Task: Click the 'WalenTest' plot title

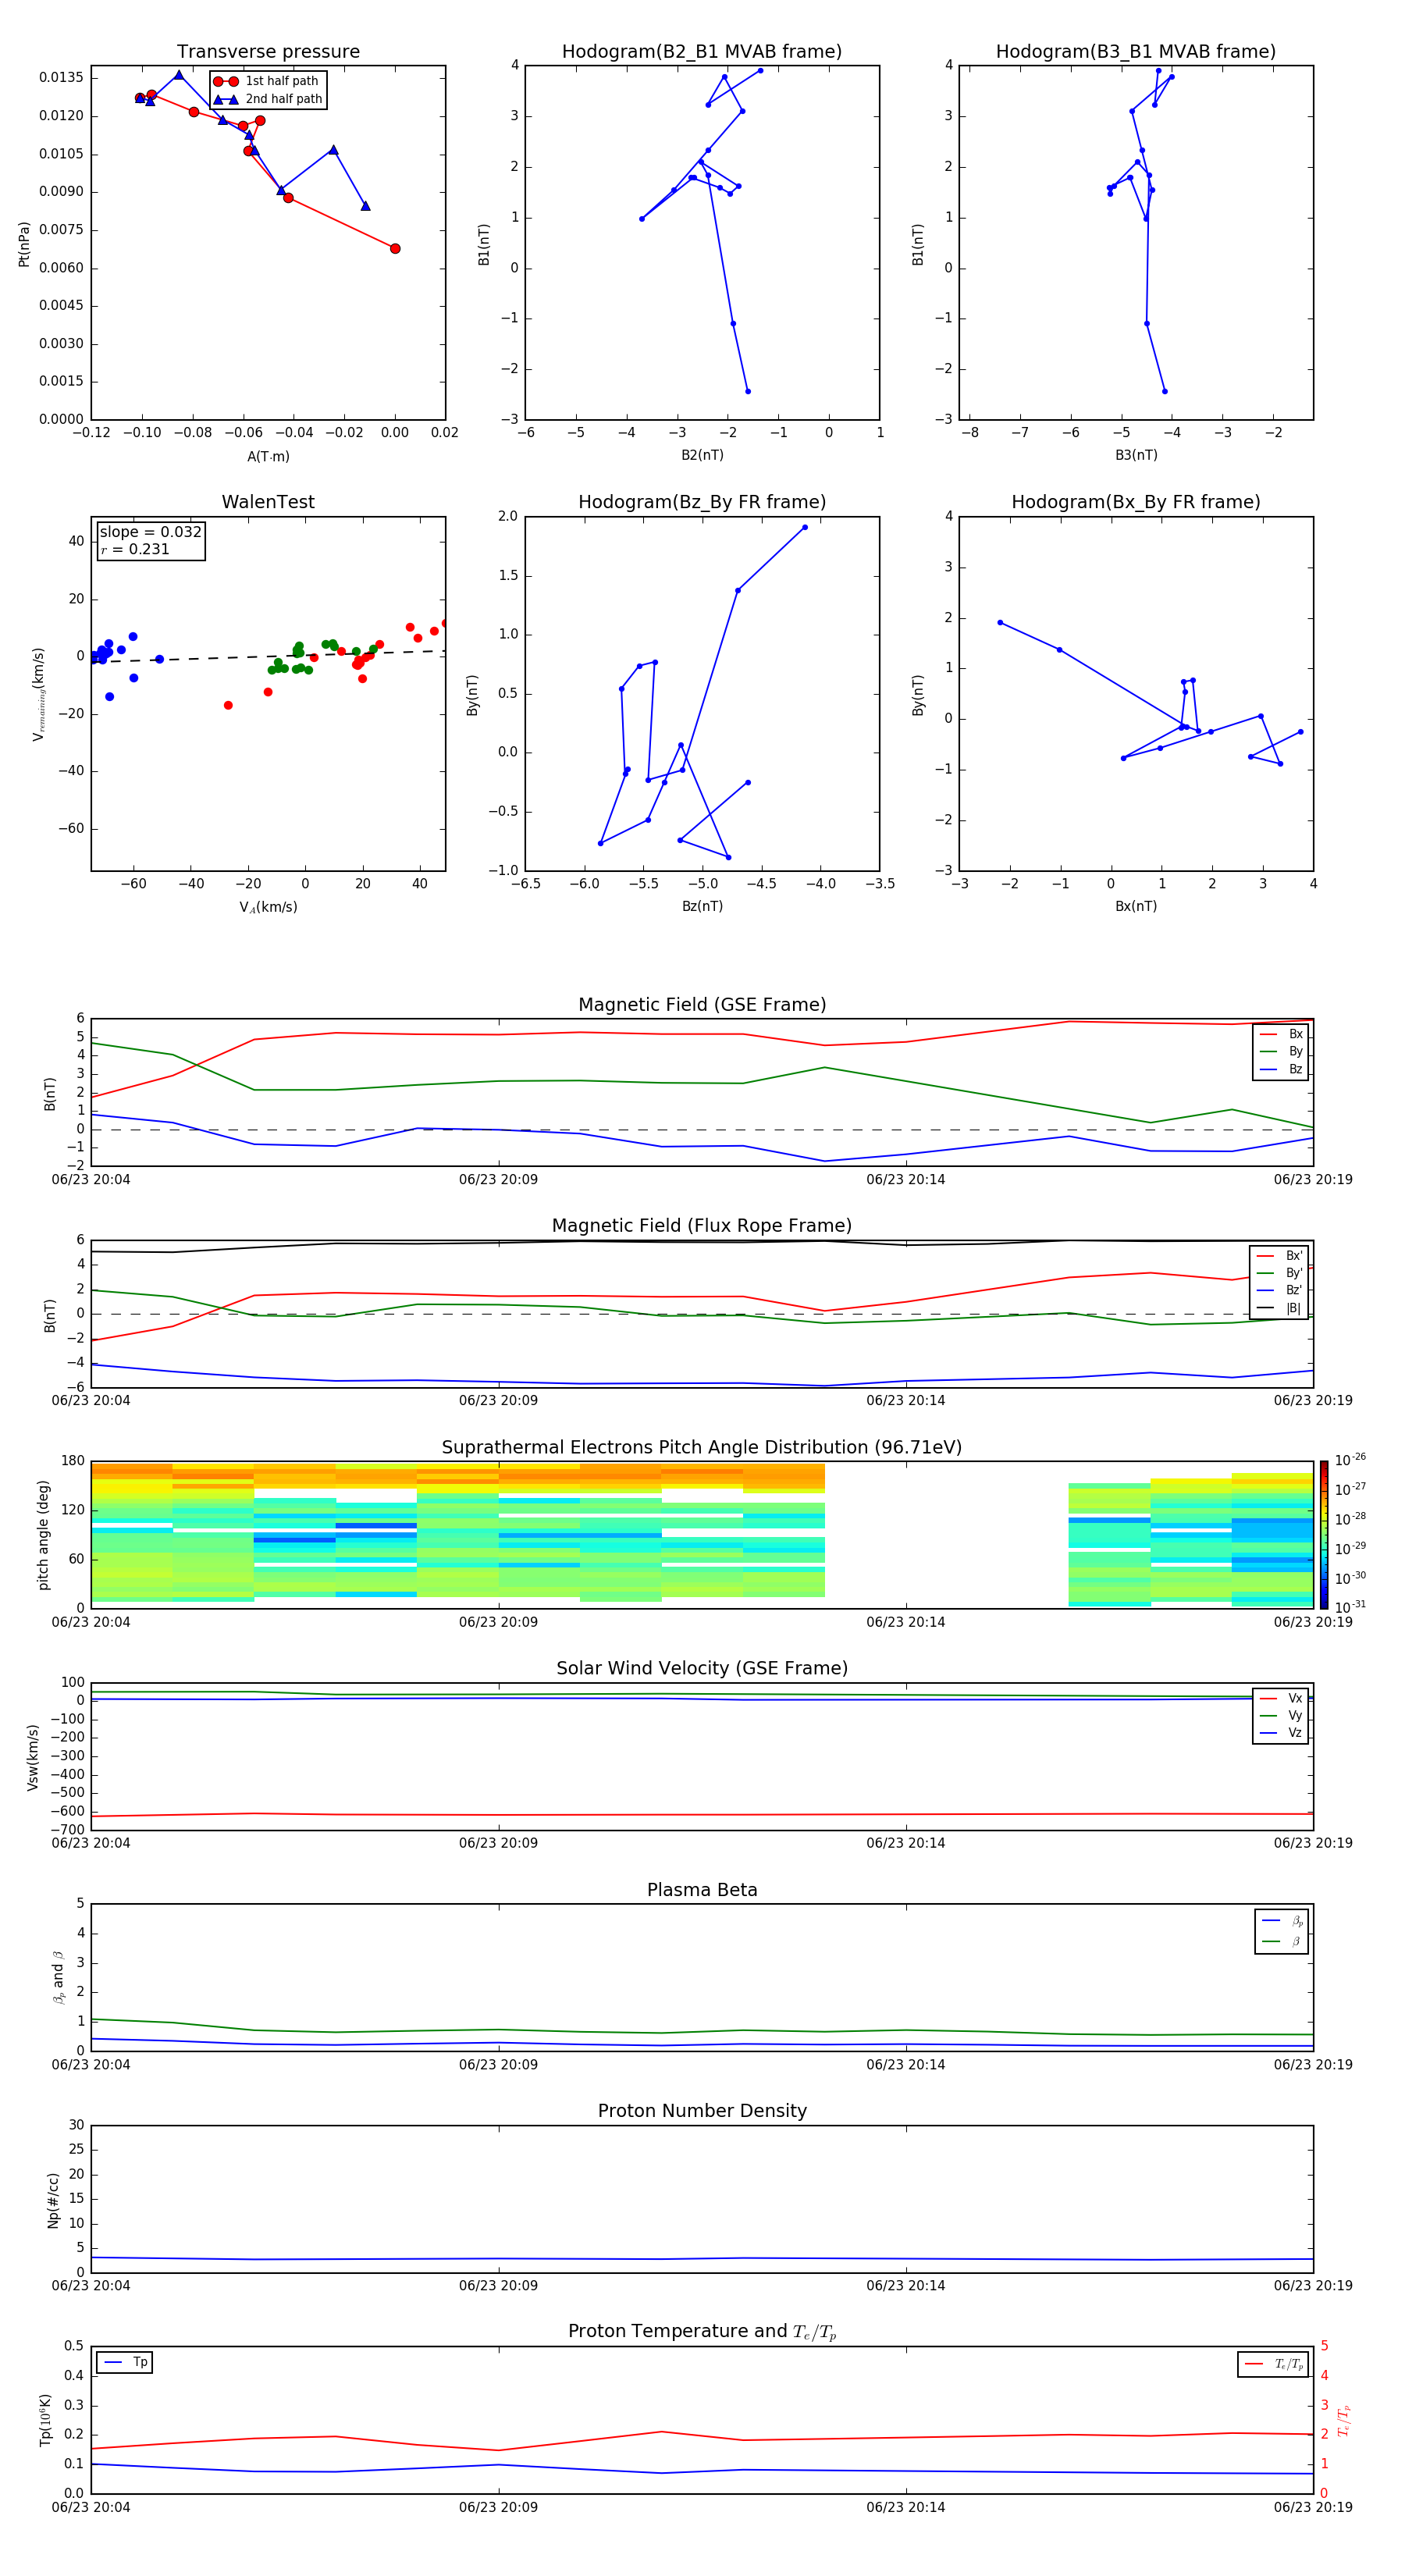Action: [268, 502]
